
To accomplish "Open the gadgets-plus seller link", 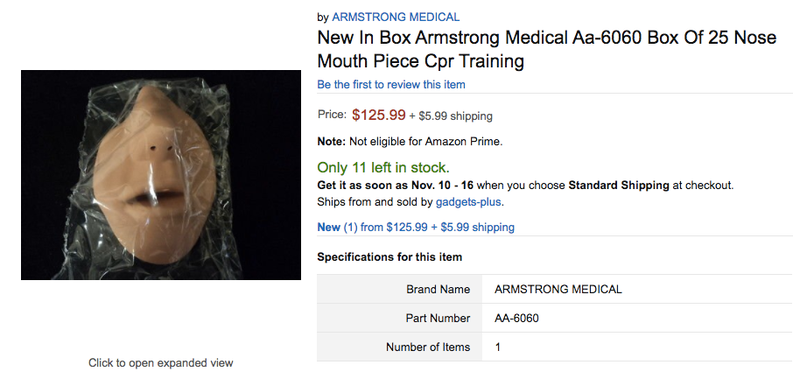I will [x=469, y=202].
